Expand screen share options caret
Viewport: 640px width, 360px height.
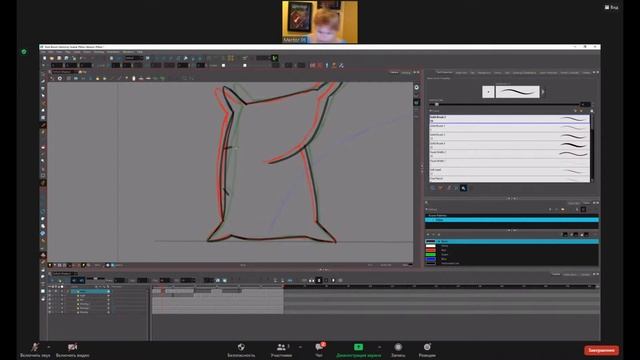point(379,347)
